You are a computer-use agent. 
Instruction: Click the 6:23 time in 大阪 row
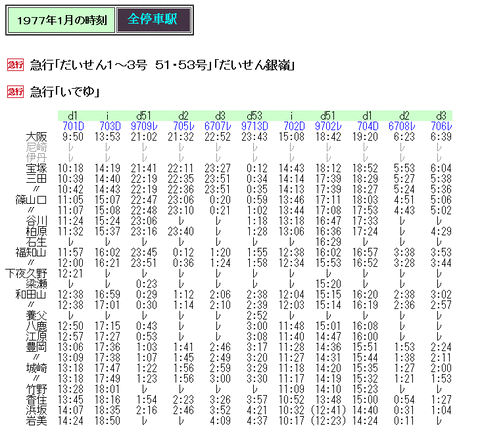[x=404, y=137]
